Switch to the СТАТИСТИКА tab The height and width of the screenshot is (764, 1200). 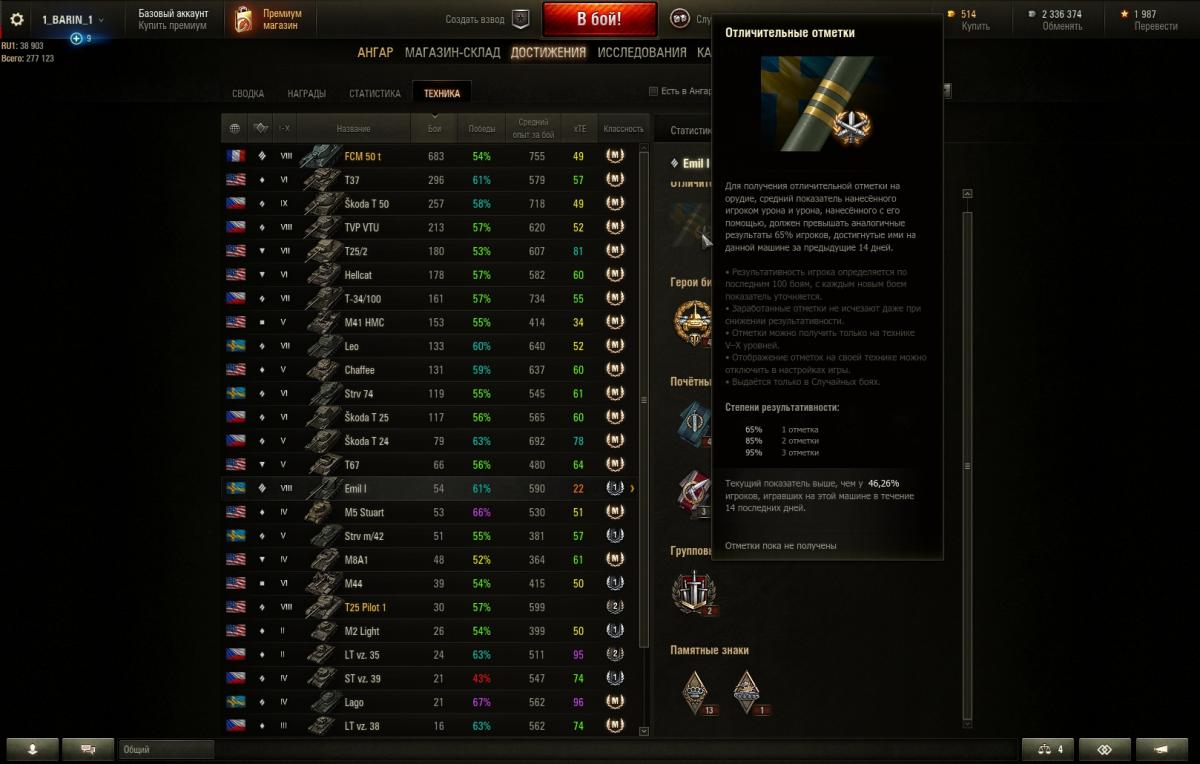coord(375,94)
